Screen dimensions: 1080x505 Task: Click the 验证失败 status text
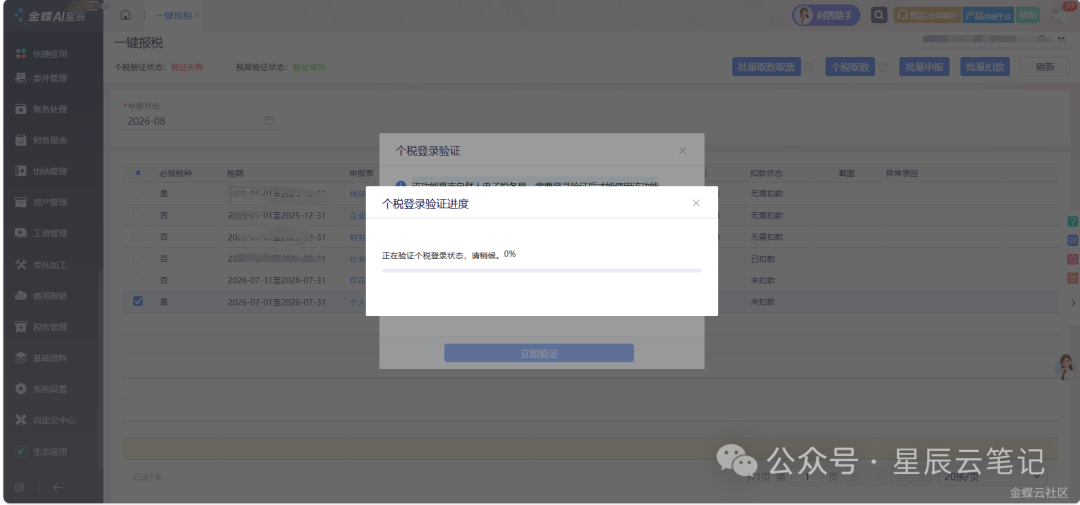coord(187,68)
